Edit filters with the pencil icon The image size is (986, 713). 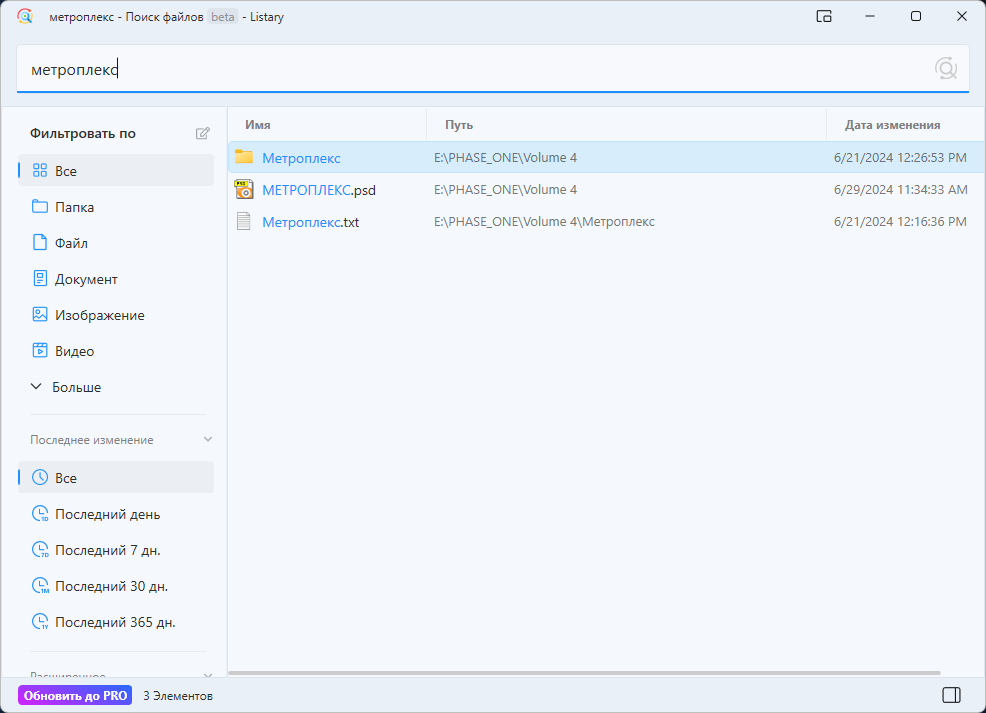pyautogui.click(x=202, y=133)
